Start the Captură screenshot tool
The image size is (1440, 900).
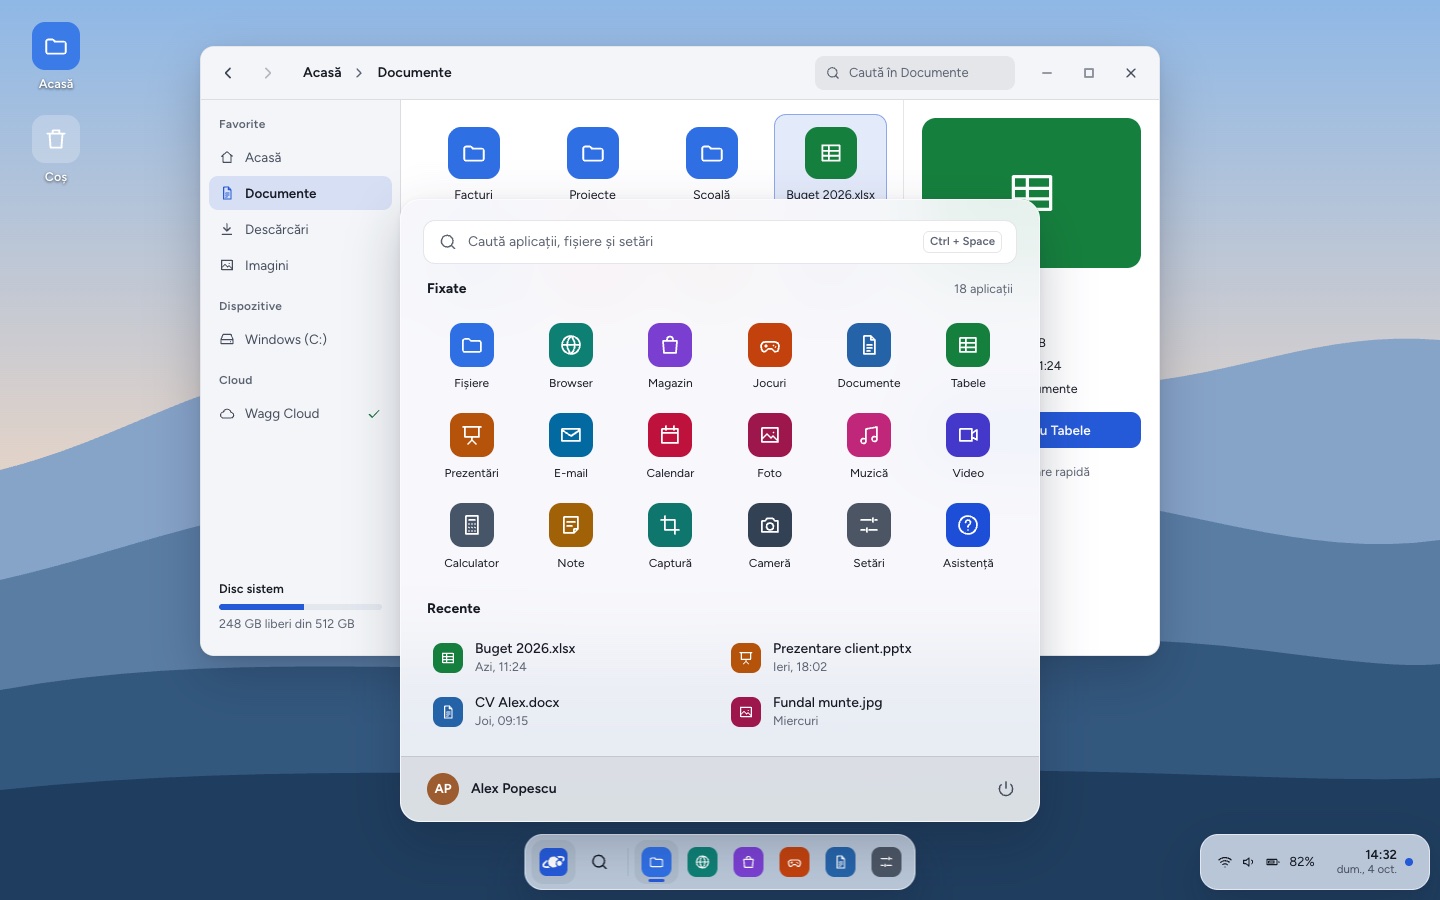pyautogui.click(x=670, y=537)
